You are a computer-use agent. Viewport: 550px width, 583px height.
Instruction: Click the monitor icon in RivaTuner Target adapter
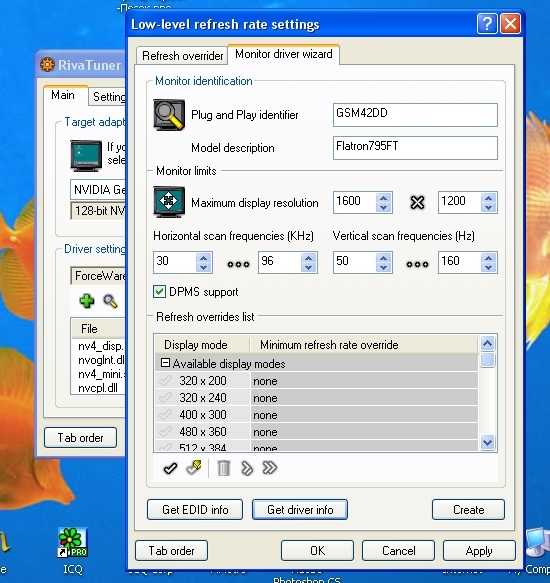coord(86,155)
